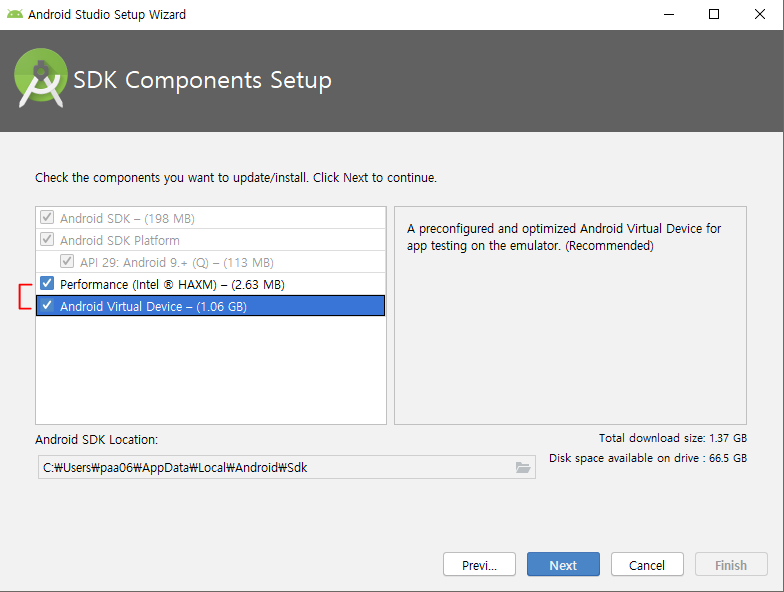
Task: Click the Android icon in title bar
Action: tap(14, 14)
